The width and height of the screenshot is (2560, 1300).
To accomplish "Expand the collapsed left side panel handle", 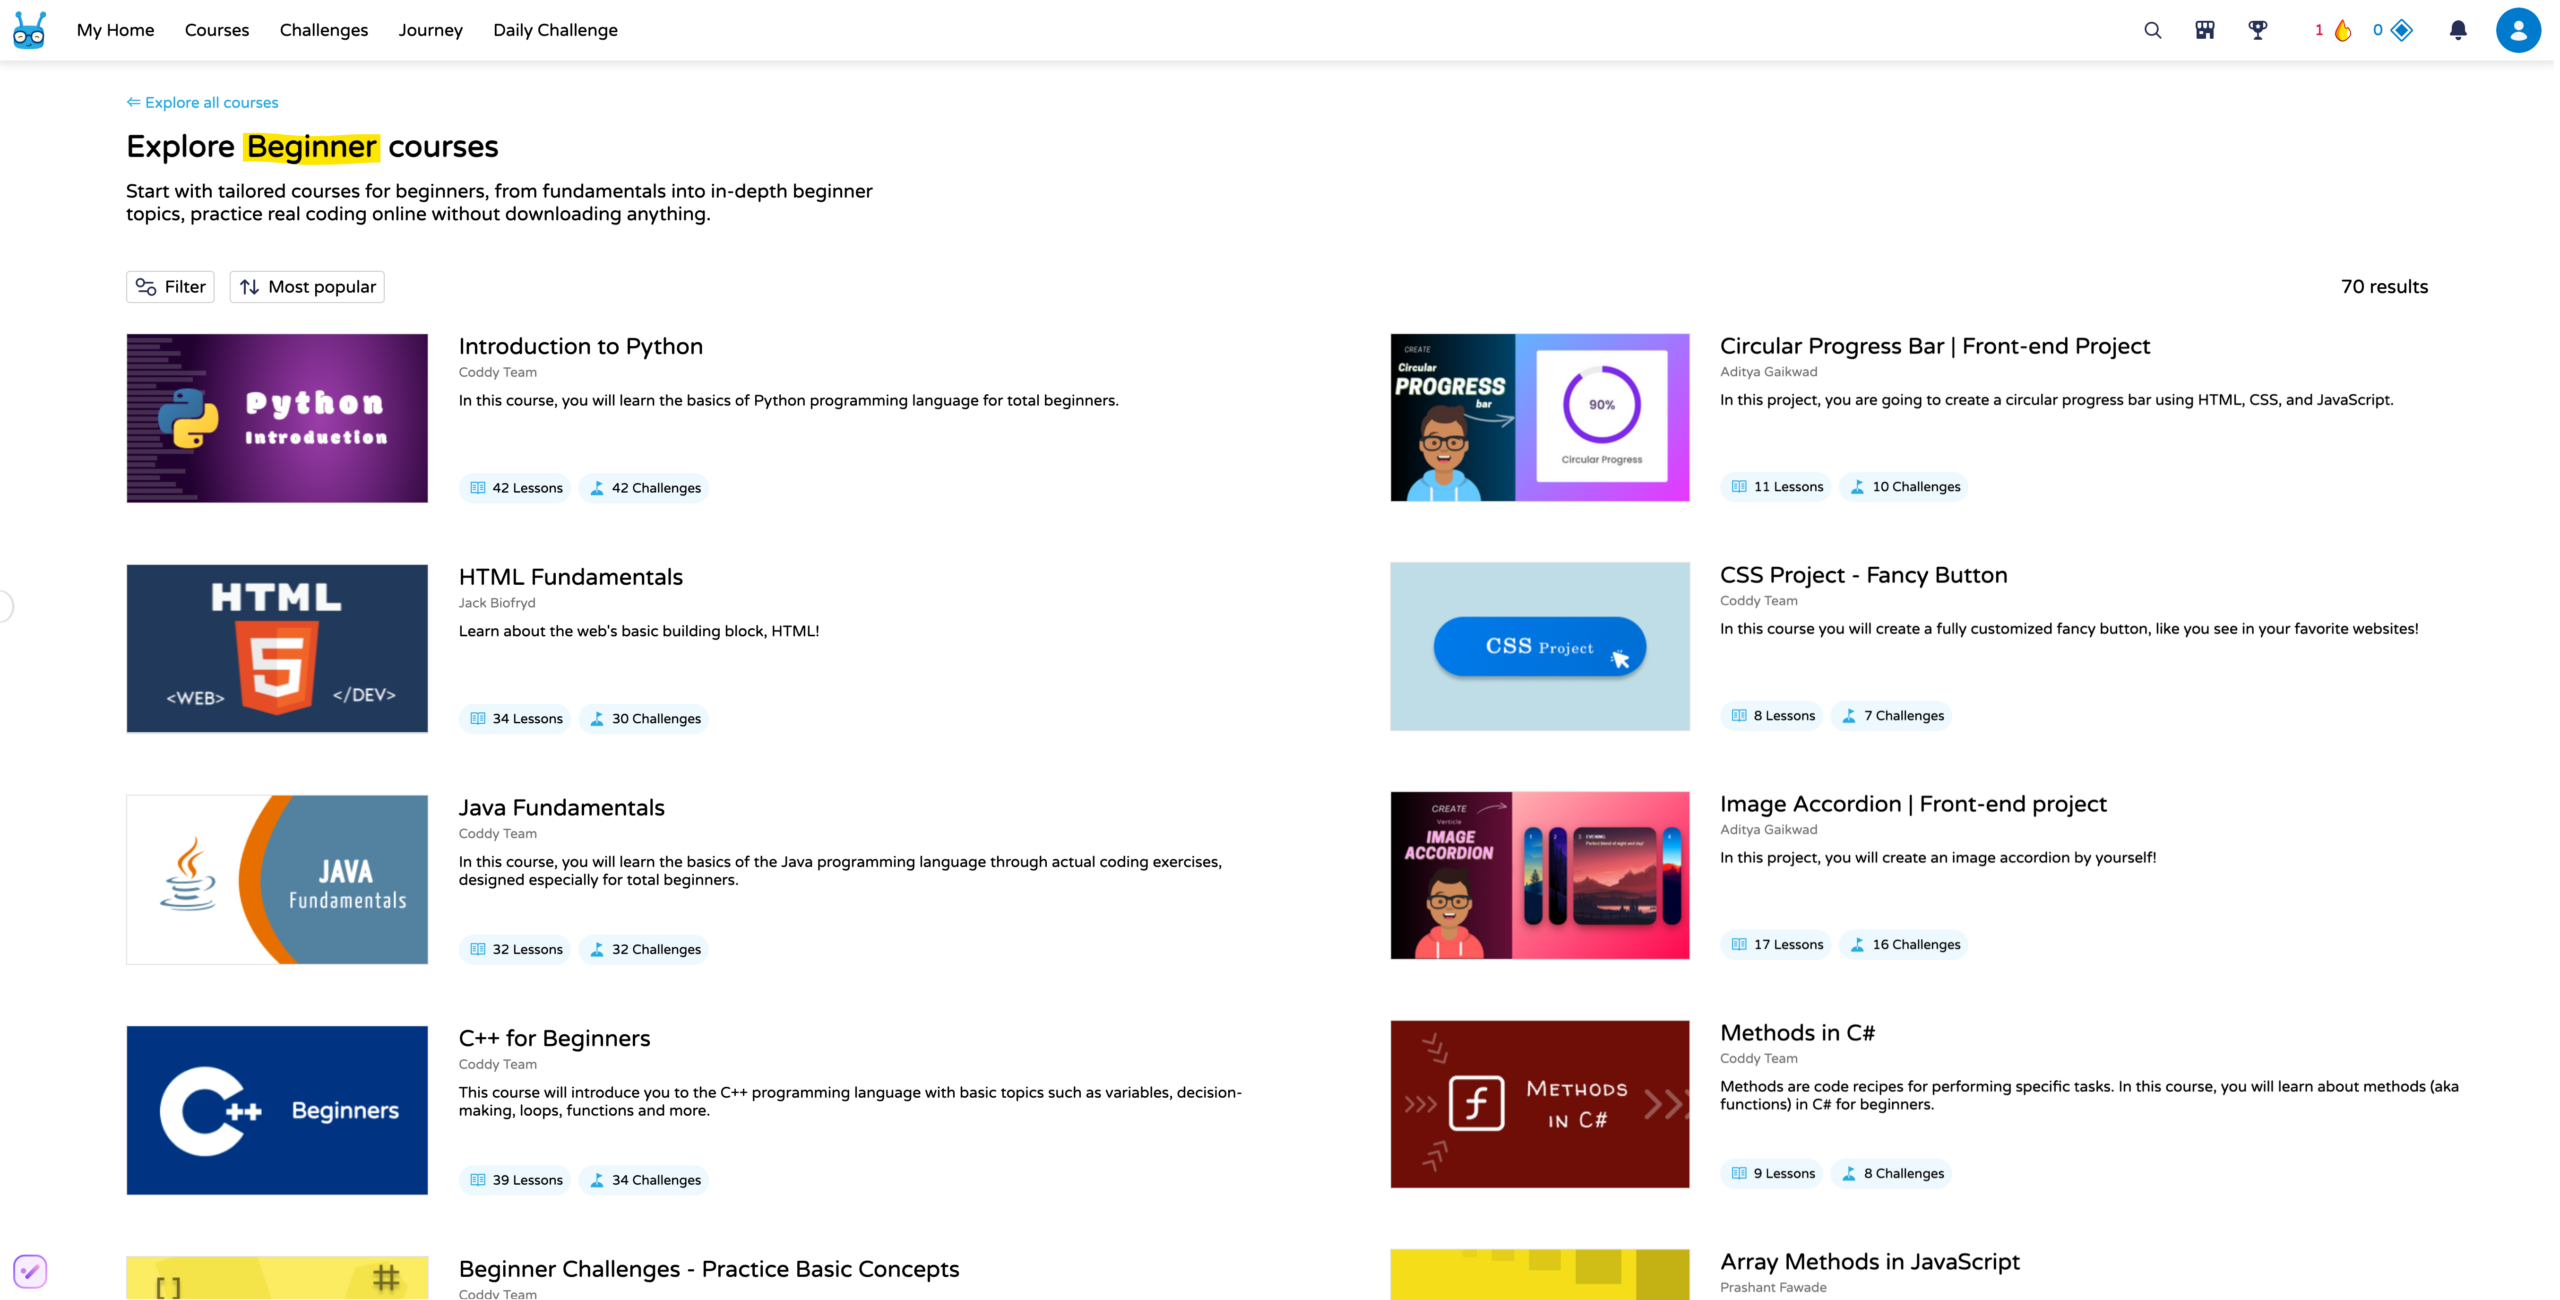I will pos(5,606).
